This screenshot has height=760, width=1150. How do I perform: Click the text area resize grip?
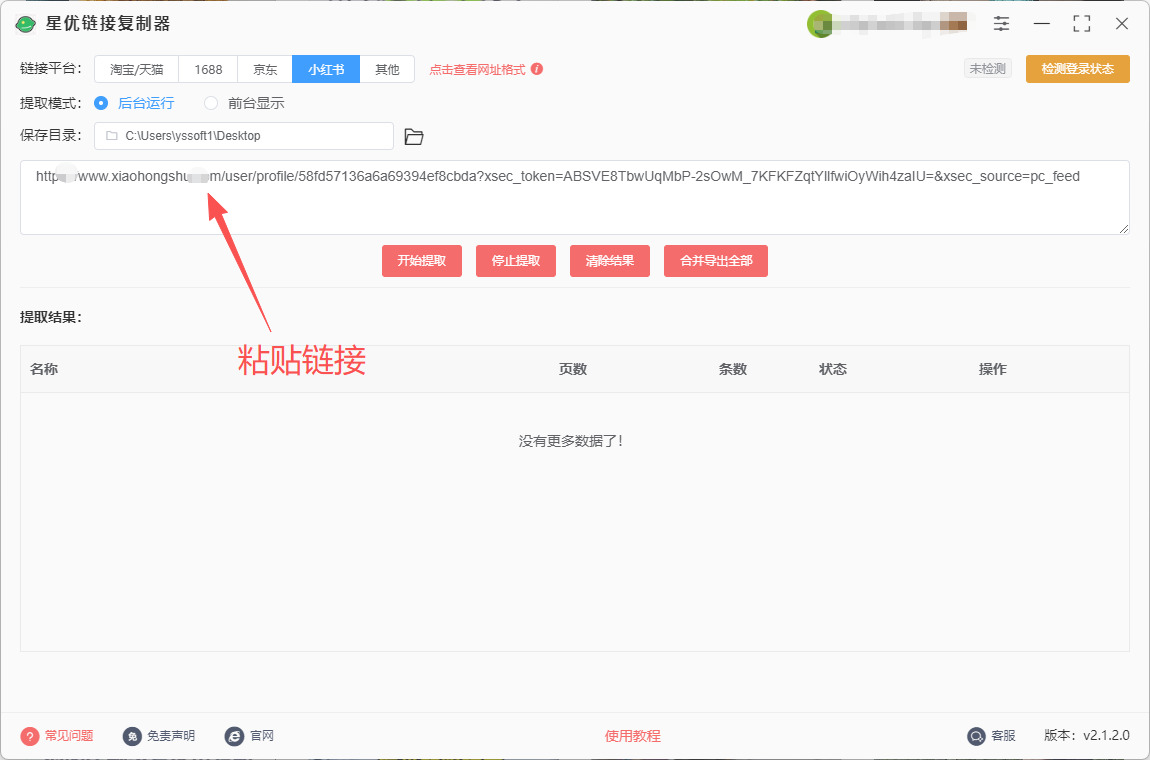(1124, 229)
